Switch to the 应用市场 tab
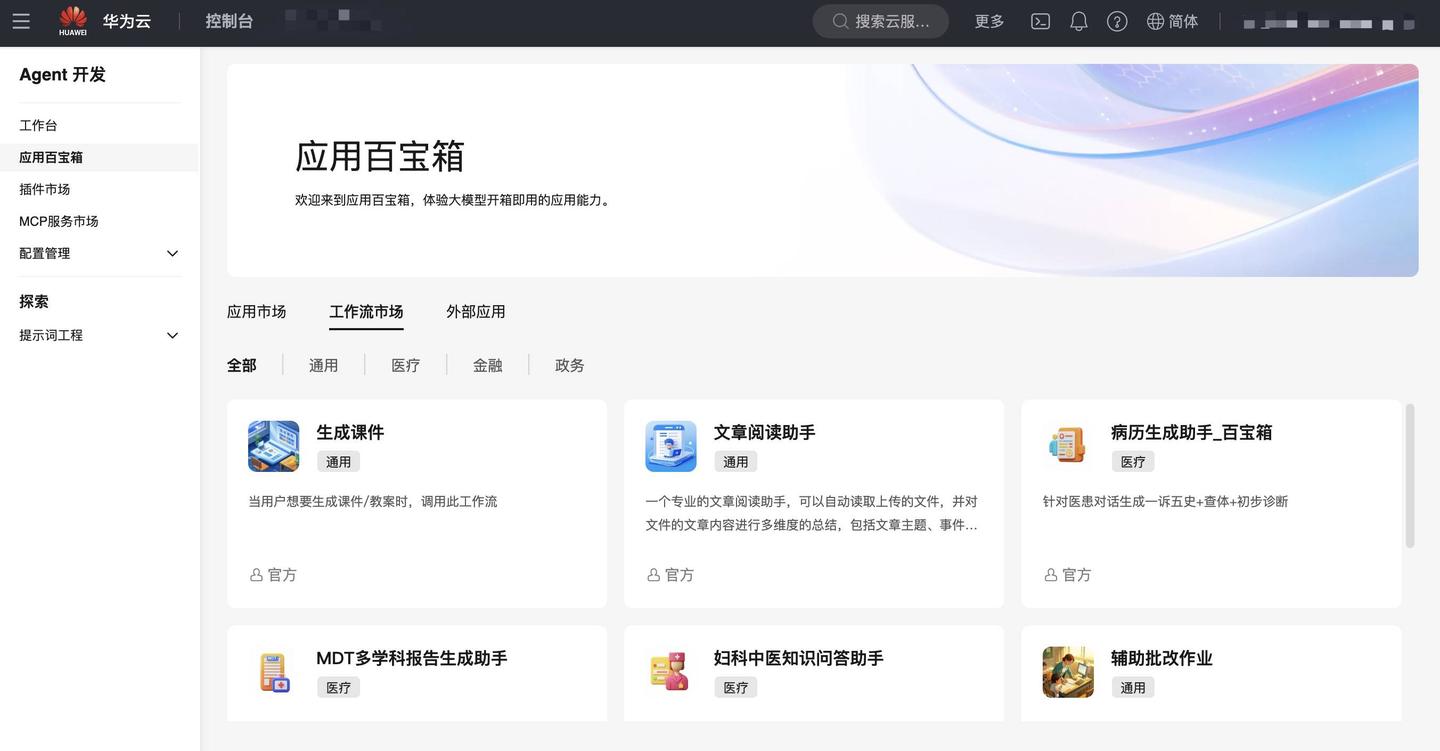This screenshot has height=751, width=1440. [x=257, y=311]
